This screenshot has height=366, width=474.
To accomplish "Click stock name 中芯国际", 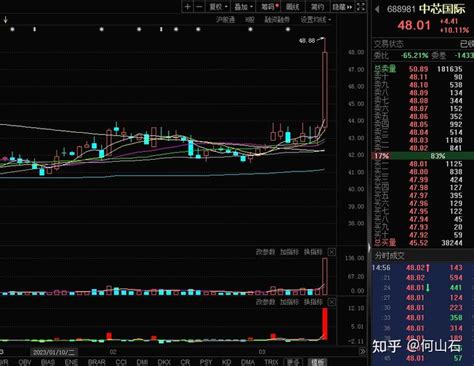I will pyautogui.click(x=442, y=9).
